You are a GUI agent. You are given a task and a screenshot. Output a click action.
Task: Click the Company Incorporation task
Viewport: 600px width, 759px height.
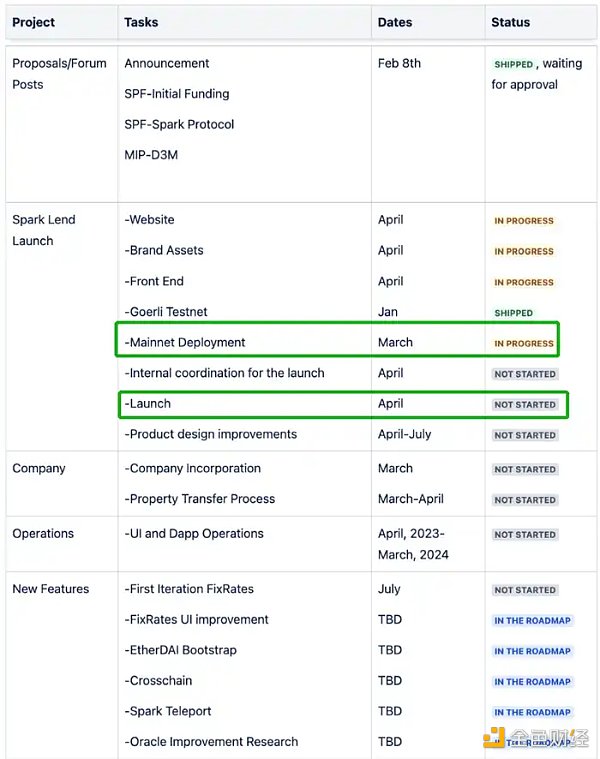193,468
